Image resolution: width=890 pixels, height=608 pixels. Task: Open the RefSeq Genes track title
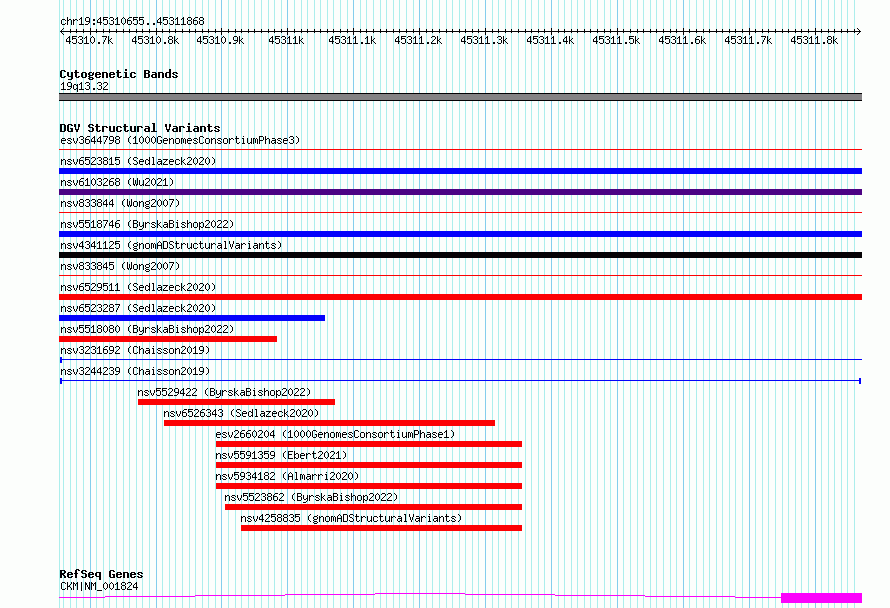101,574
